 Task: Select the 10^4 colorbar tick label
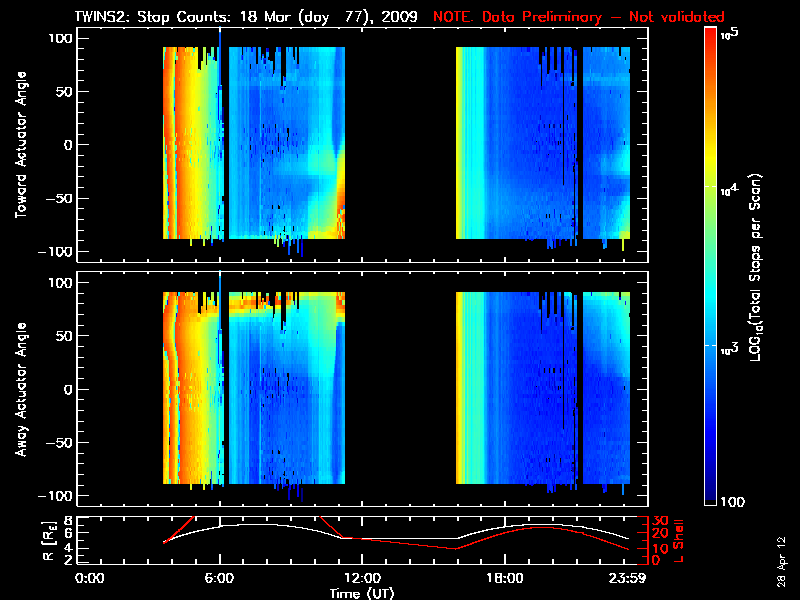coord(730,189)
